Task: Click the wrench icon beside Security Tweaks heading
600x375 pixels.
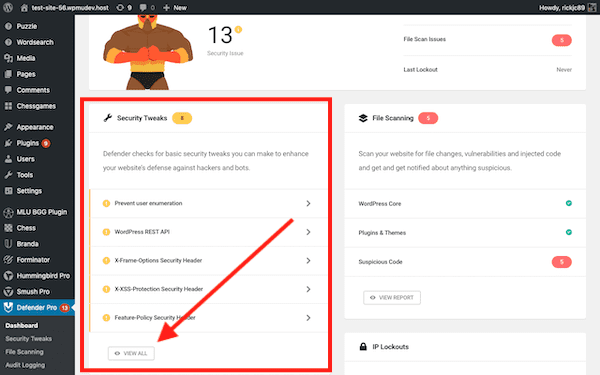Action: [x=108, y=118]
